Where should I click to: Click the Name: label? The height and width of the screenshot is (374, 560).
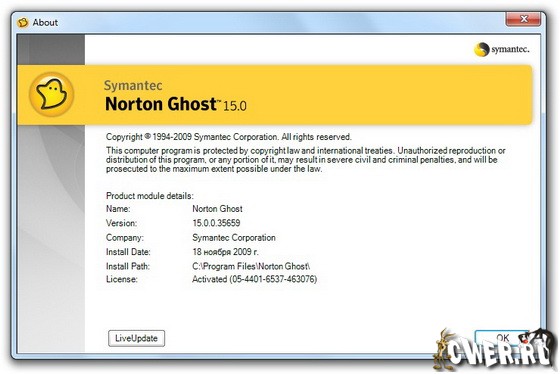click(118, 209)
